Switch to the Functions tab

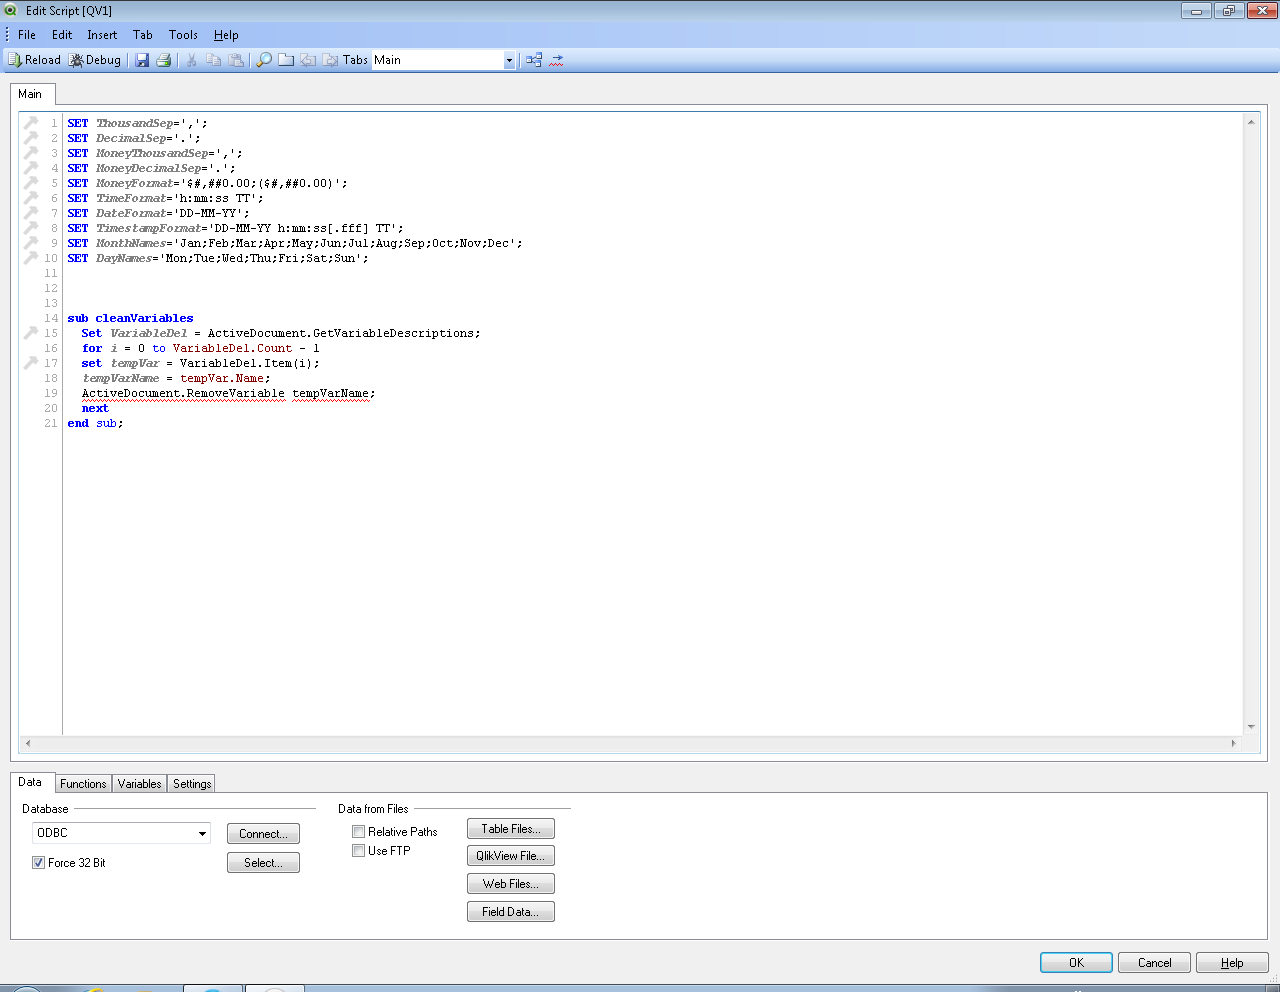[x=83, y=784]
